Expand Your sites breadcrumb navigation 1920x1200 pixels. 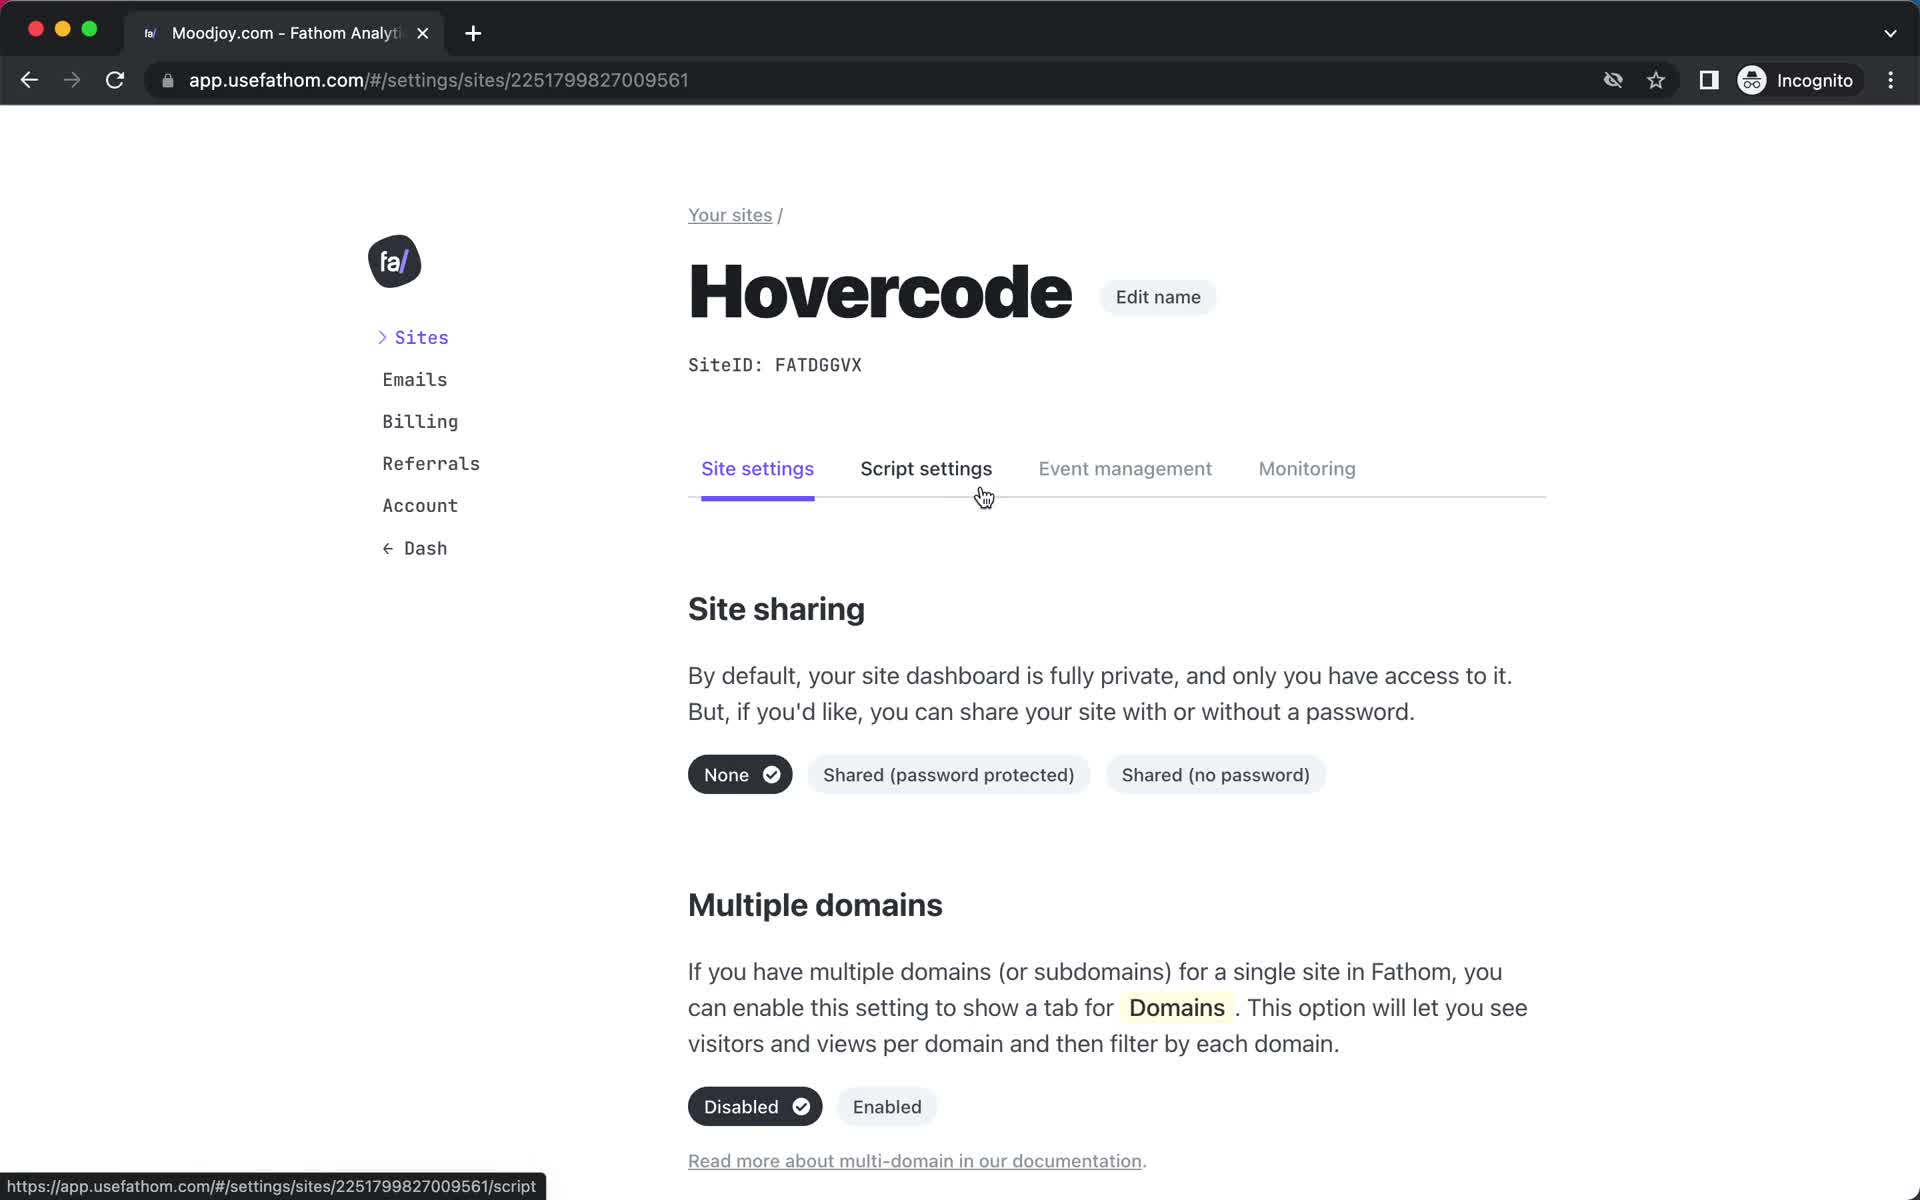point(728,214)
